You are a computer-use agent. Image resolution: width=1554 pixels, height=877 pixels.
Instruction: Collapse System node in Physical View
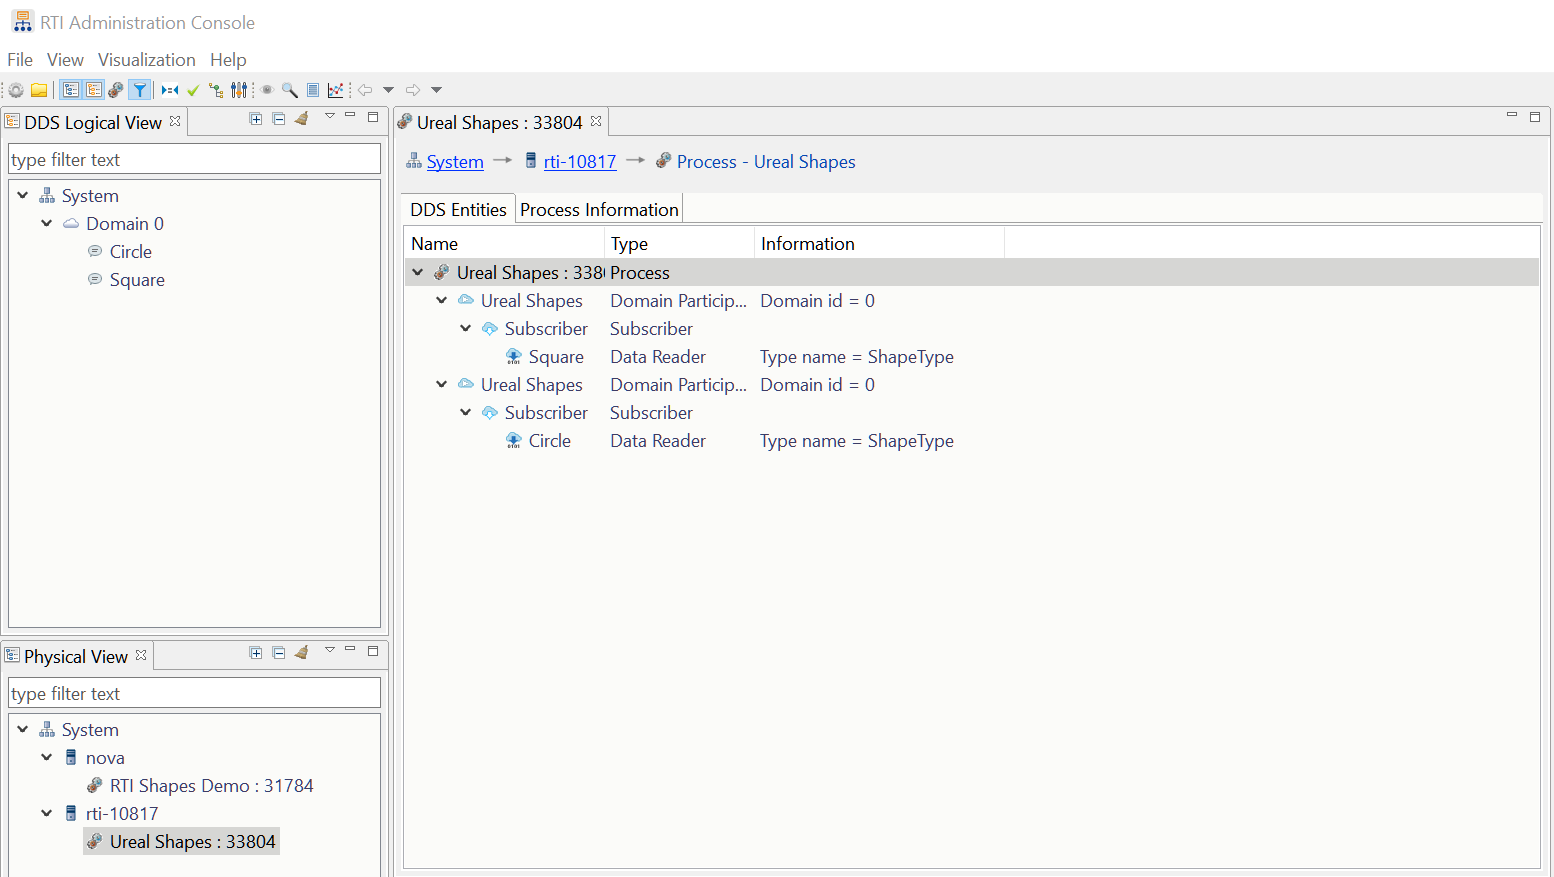point(22,730)
